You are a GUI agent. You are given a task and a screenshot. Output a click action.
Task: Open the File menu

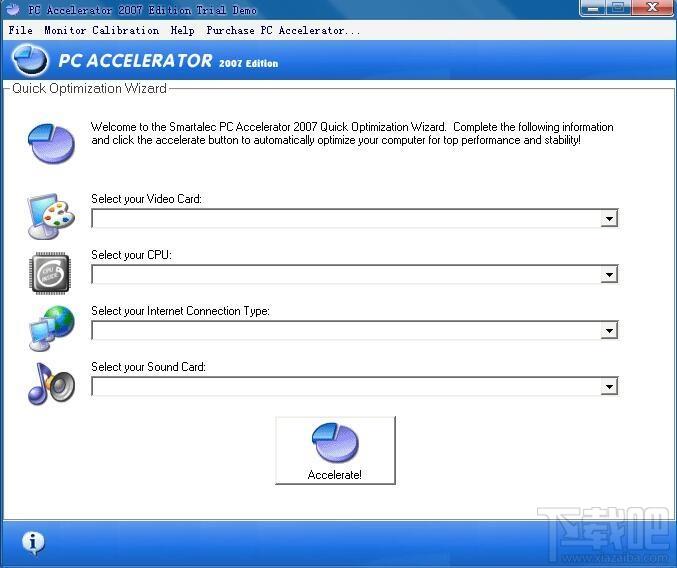[x=21, y=30]
